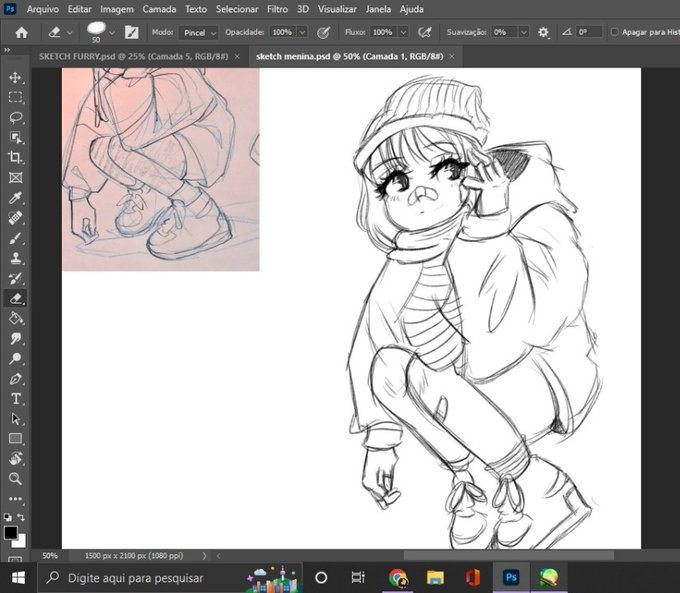Toggle airbrush-style build-up button
Image resolution: width=680 pixels, height=593 pixels.
[425, 32]
